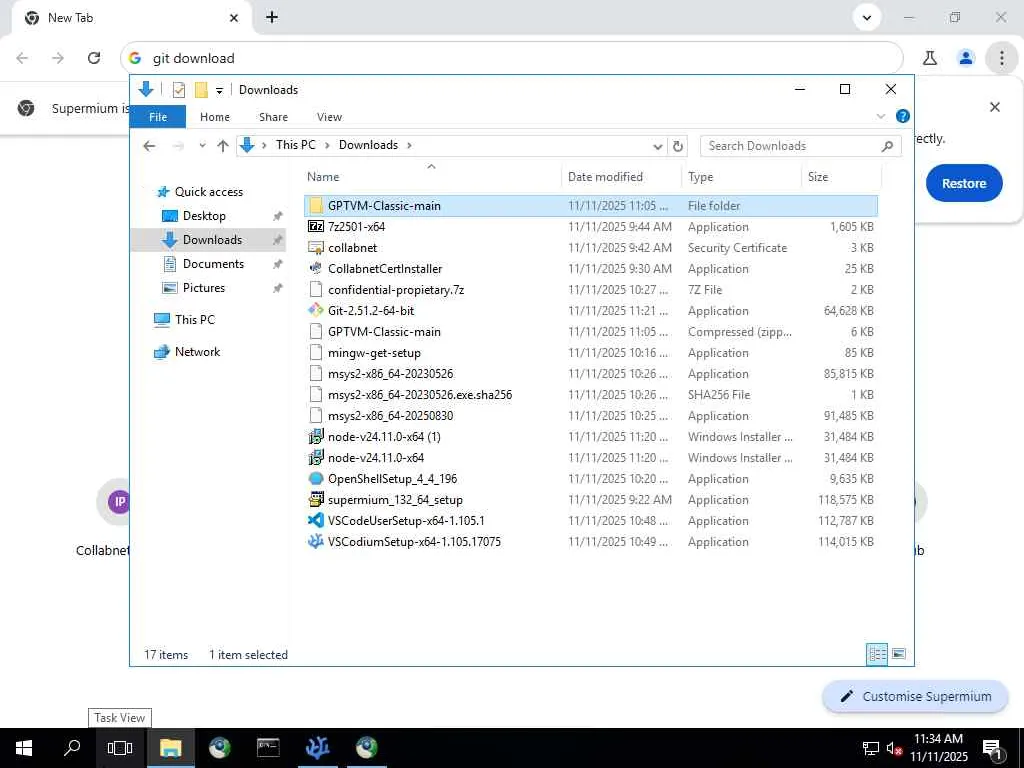Dismiss the Supermium restore notification
Viewport: 1024px width, 768px height.
995,107
